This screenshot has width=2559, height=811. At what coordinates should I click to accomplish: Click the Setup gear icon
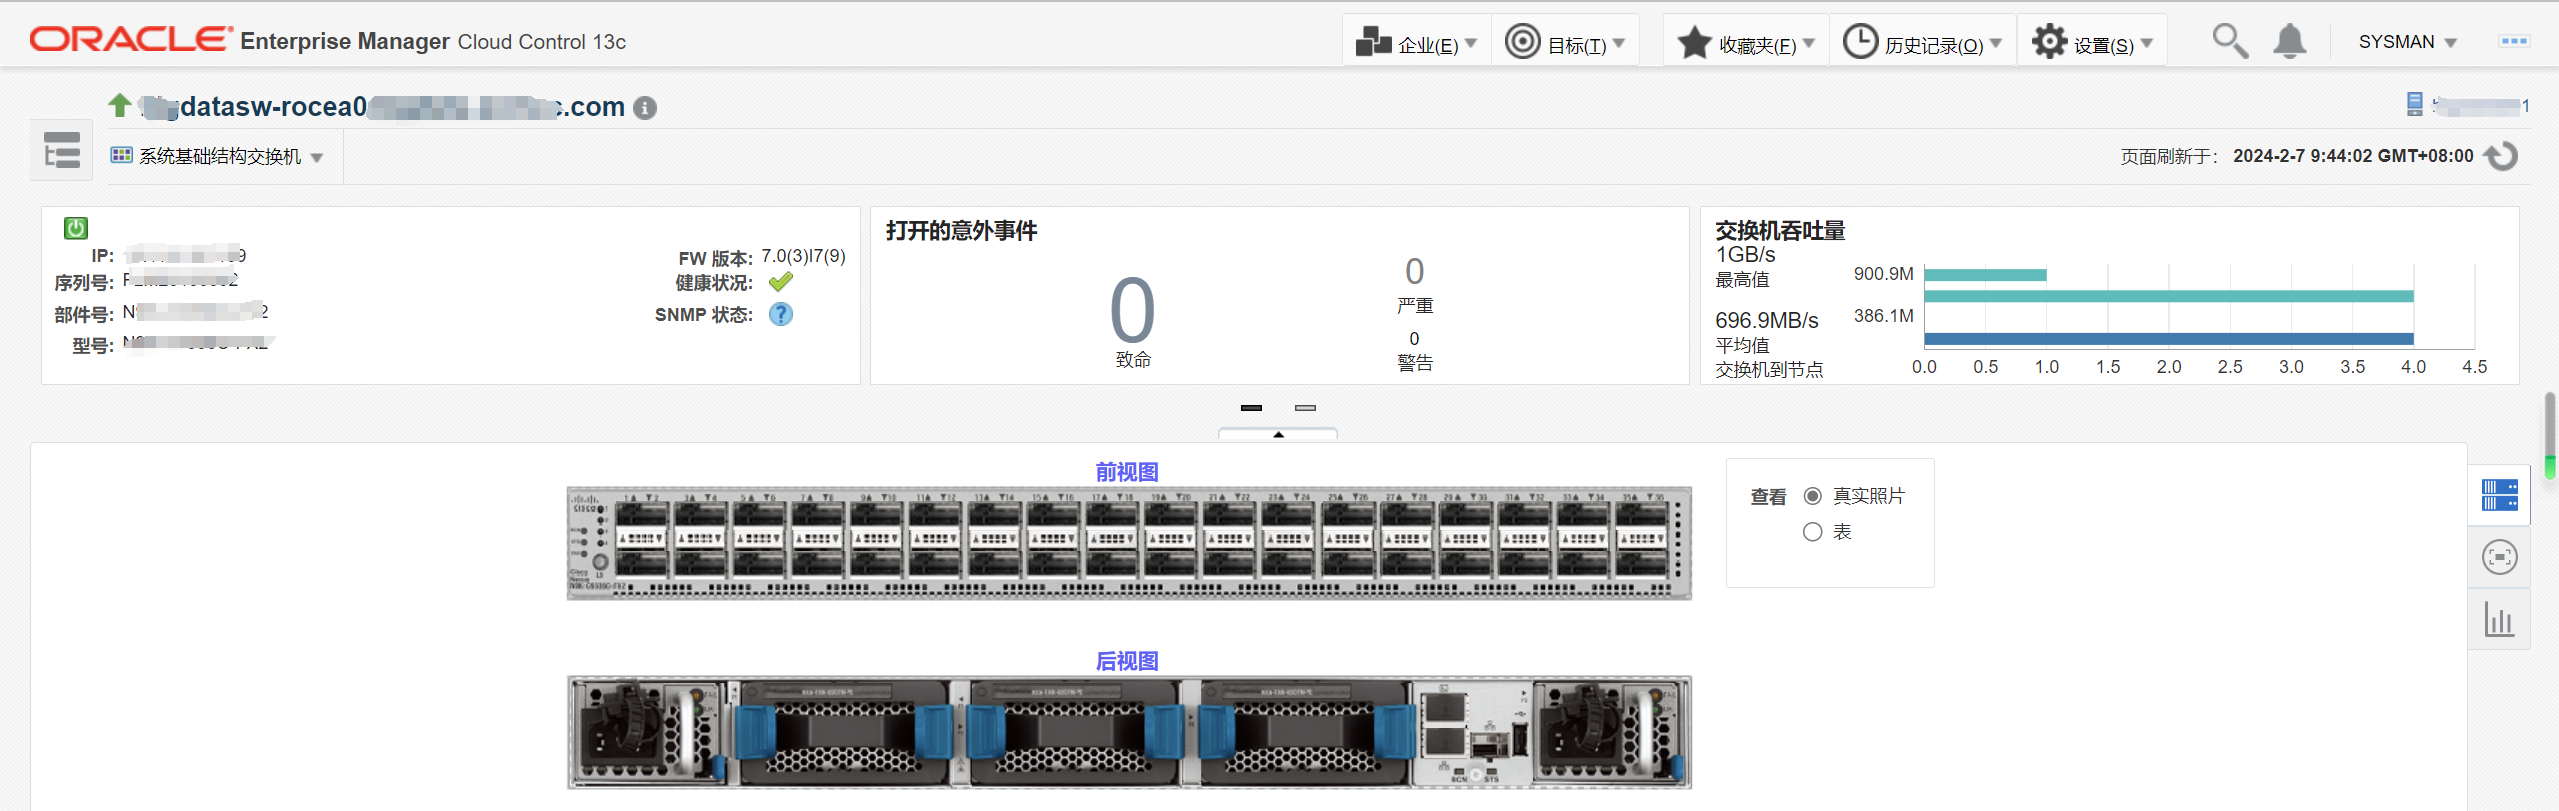point(2049,42)
